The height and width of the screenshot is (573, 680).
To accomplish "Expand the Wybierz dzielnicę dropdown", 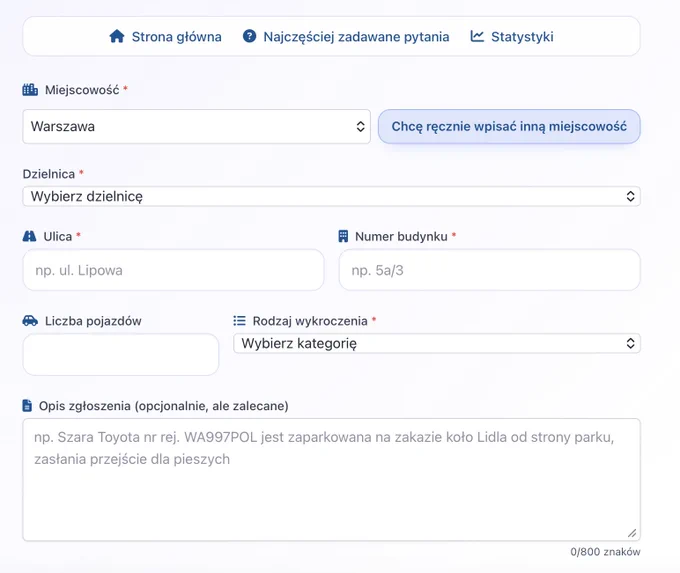I will (x=331, y=196).
